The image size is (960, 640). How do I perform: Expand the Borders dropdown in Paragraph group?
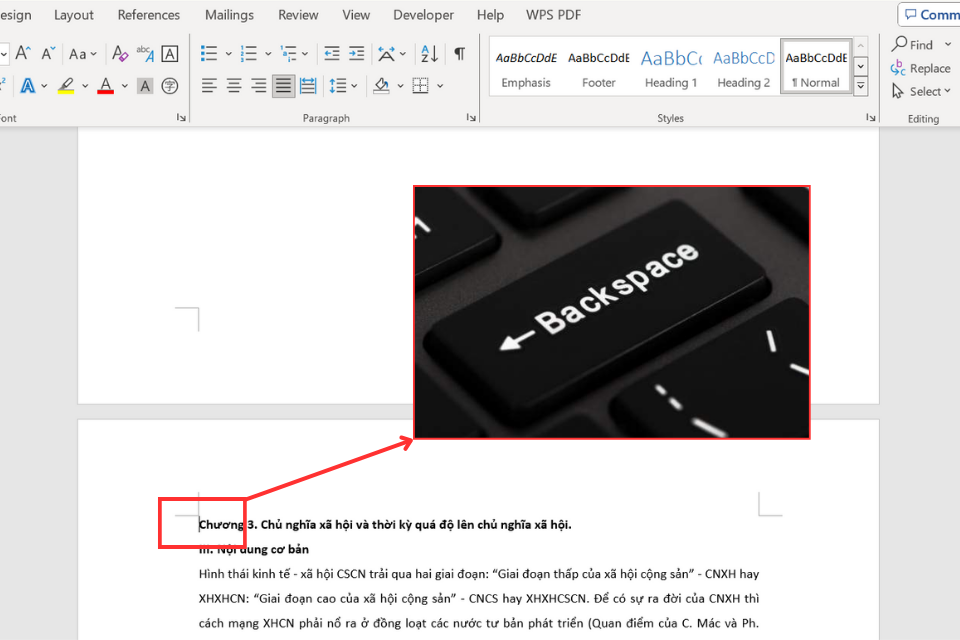[440, 86]
